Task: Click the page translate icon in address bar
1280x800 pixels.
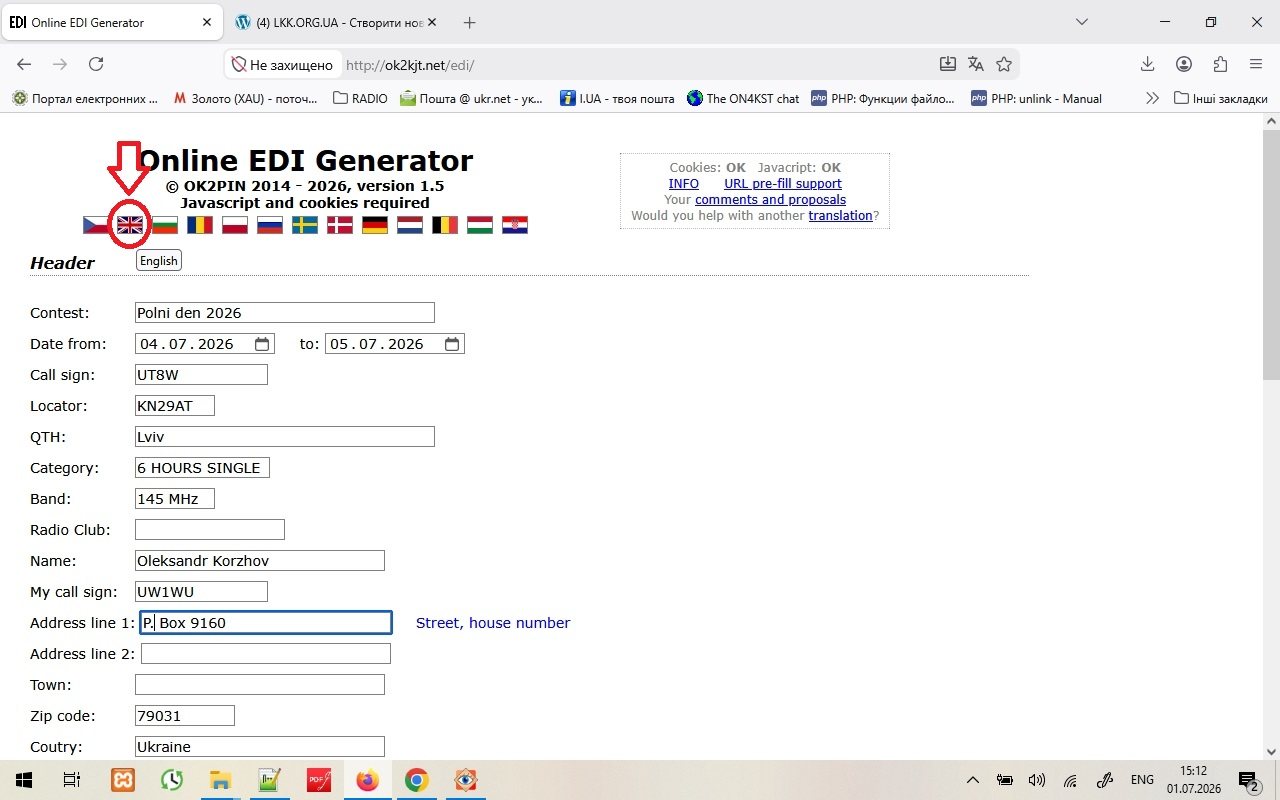Action: 976,64
